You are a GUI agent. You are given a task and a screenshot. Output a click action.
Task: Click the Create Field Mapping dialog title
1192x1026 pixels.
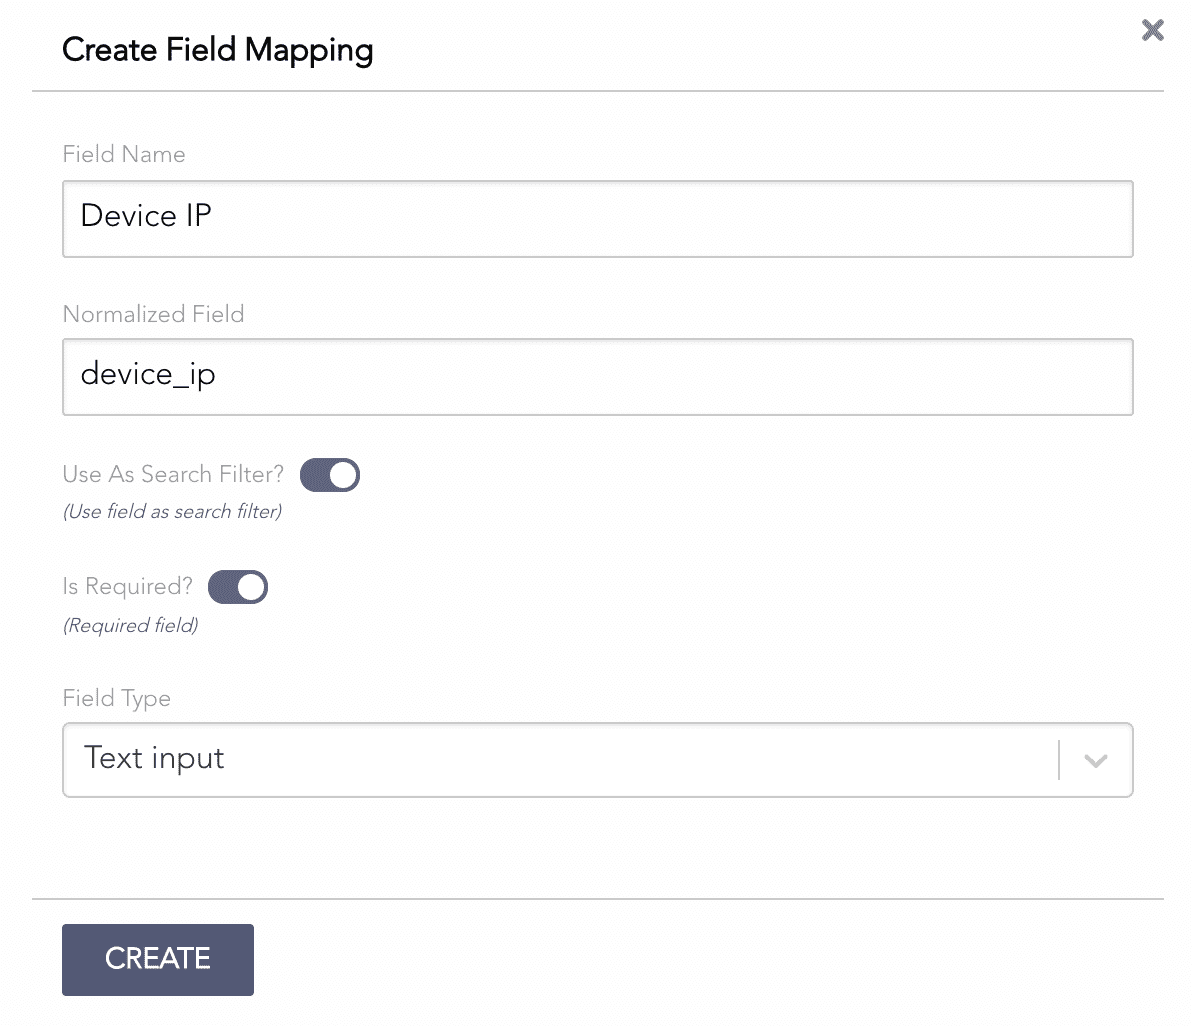coord(218,49)
